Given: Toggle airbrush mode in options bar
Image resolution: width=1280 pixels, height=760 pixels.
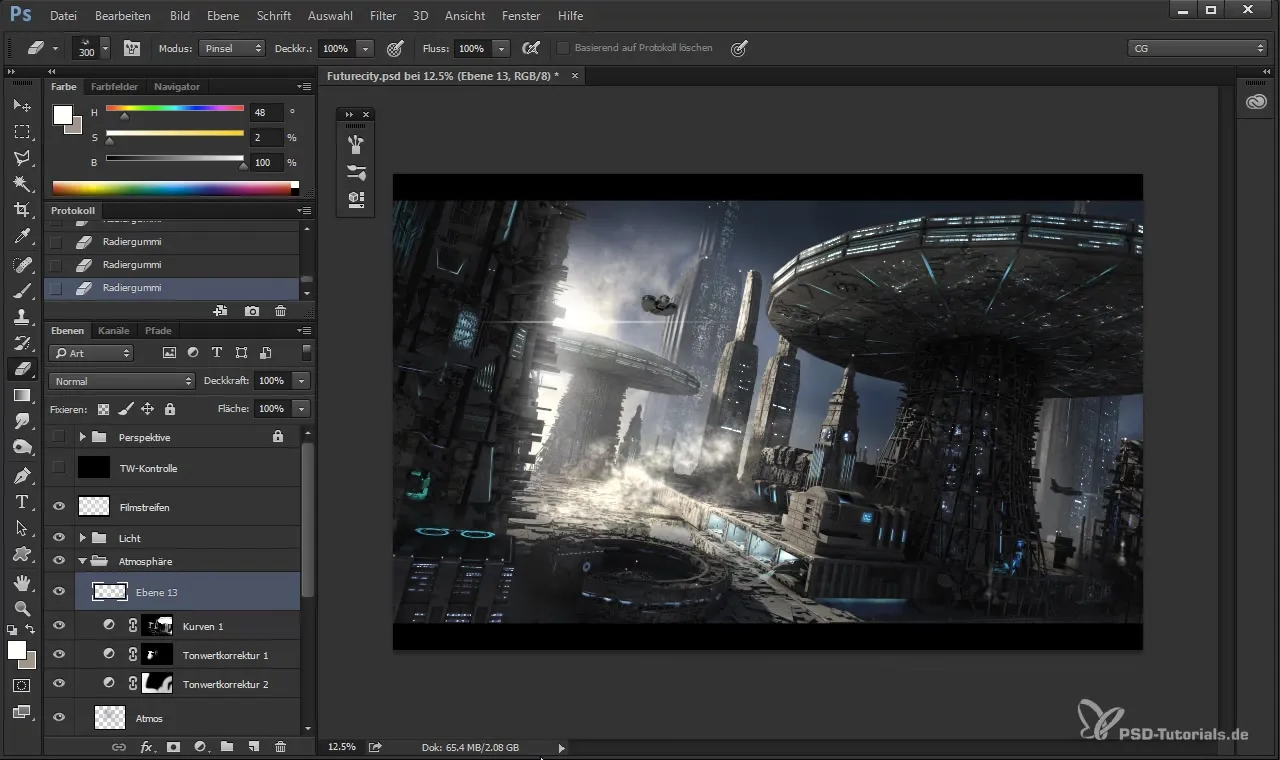Looking at the screenshot, I should coord(531,48).
